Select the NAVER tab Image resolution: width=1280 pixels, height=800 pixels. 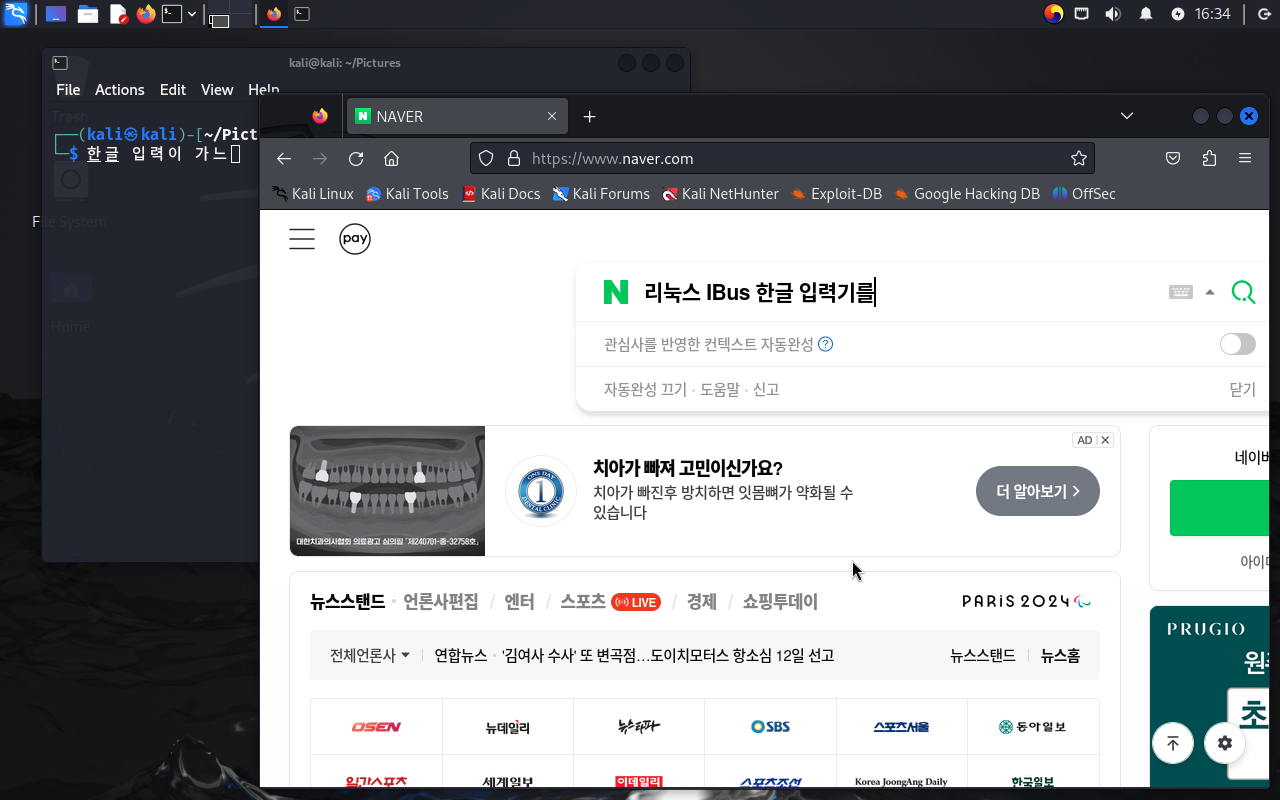(456, 116)
